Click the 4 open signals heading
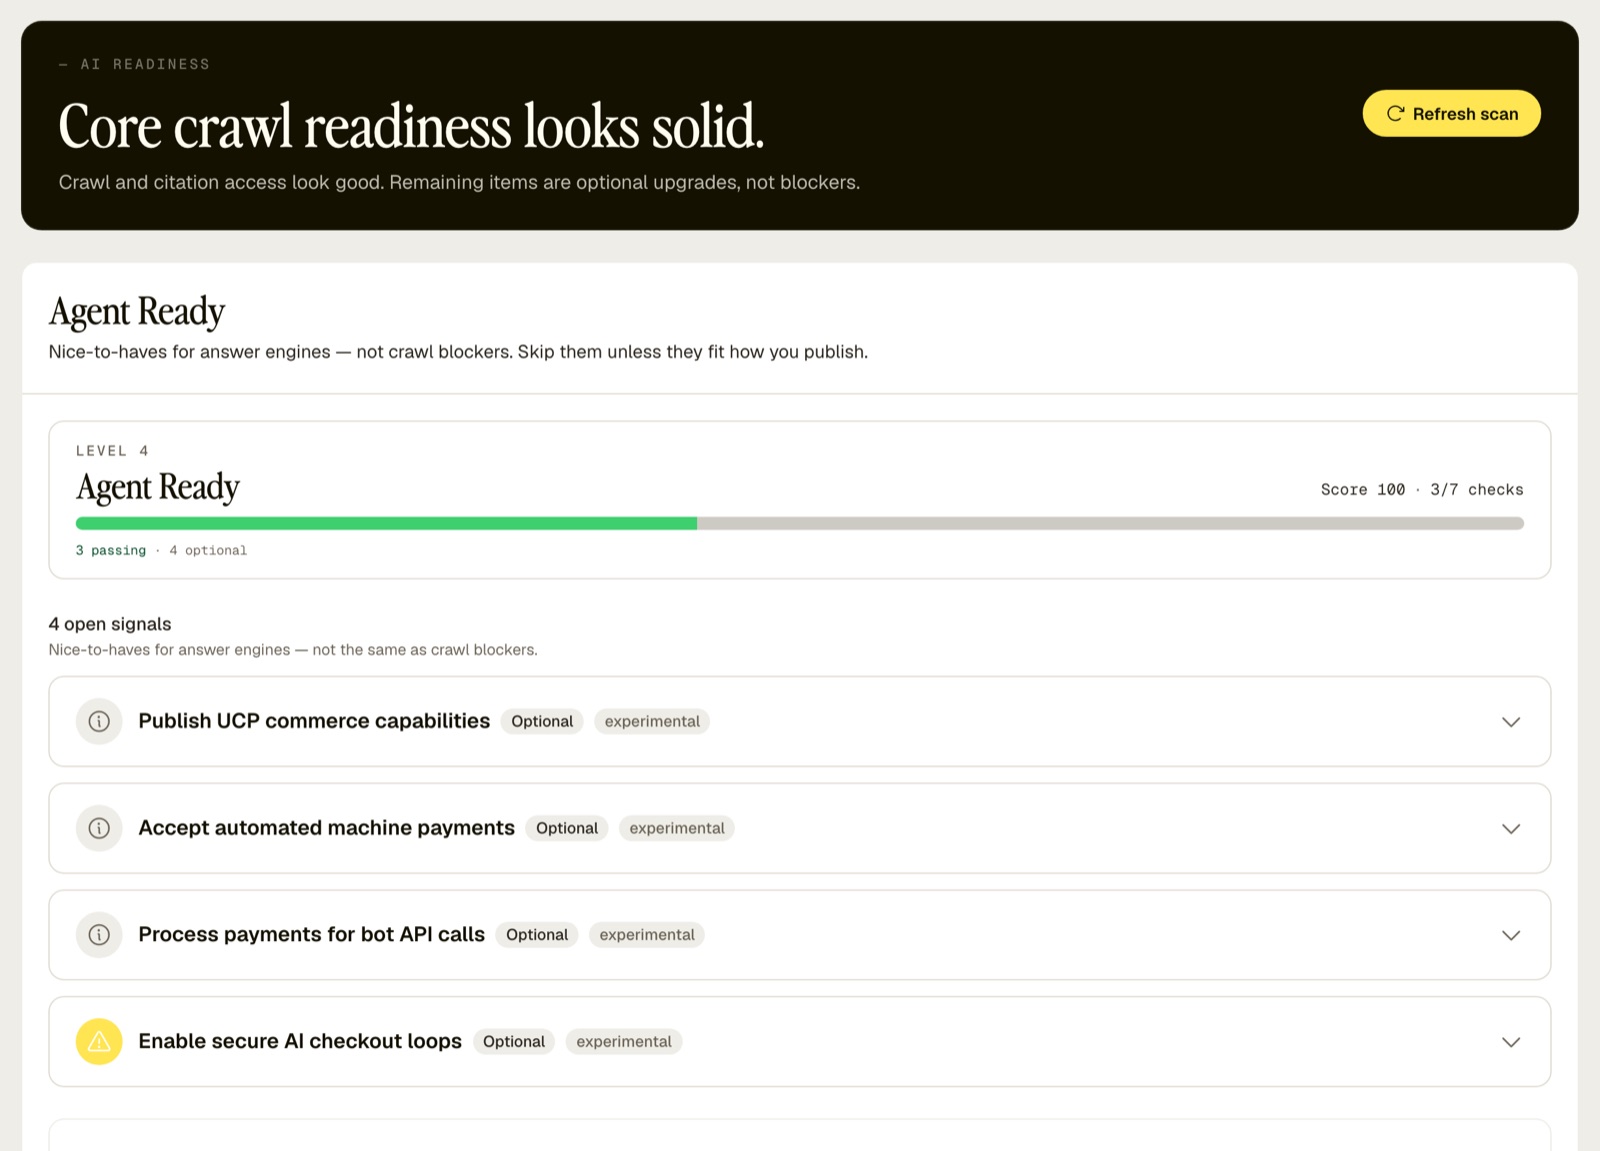The width and height of the screenshot is (1600, 1151). (110, 624)
